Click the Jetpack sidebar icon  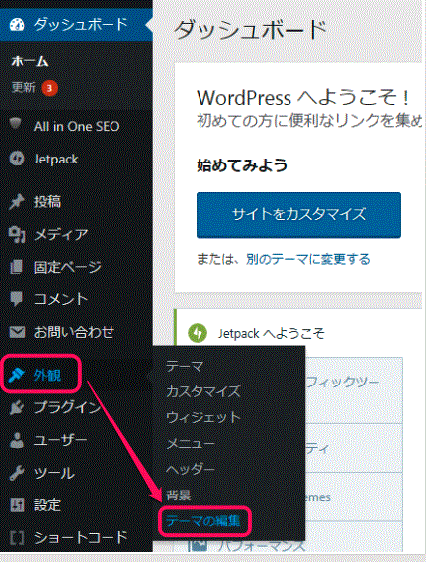point(16,158)
